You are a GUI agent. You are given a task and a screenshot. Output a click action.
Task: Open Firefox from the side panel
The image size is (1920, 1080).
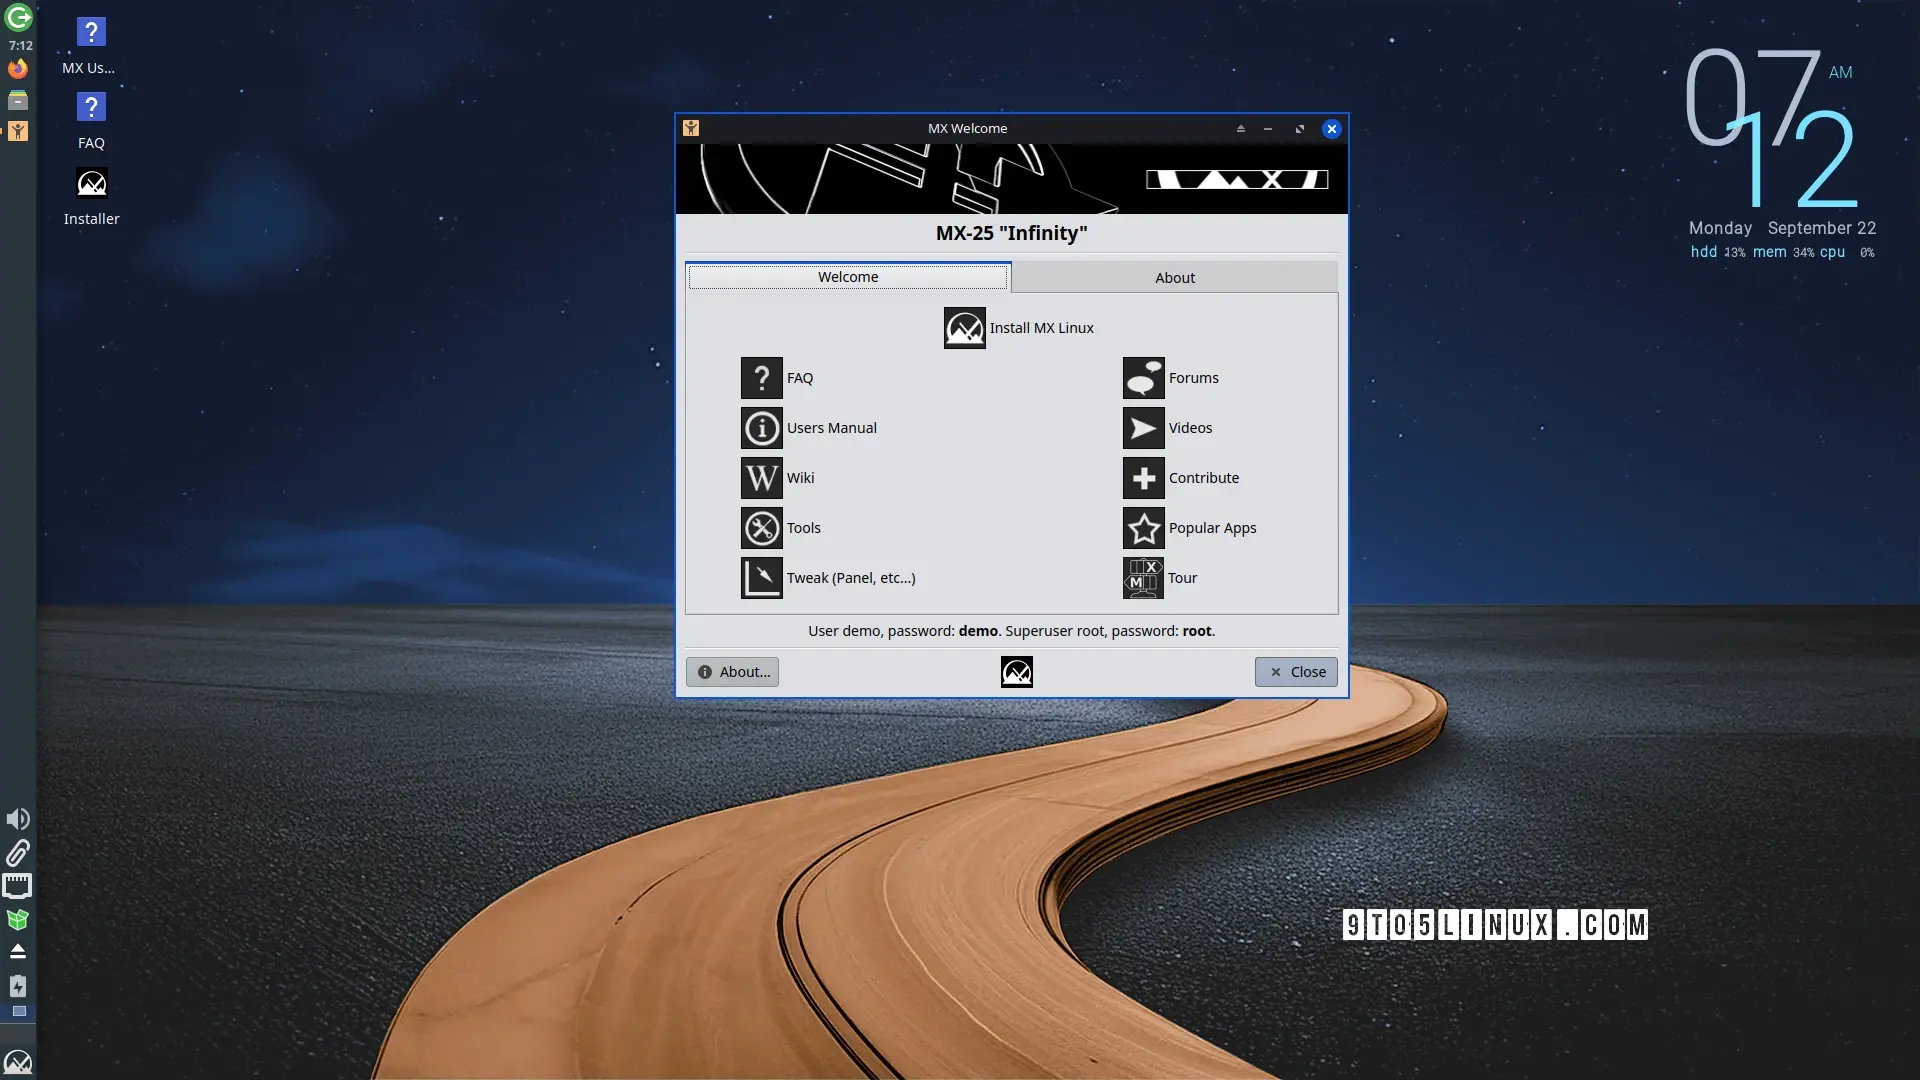point(18,69)
